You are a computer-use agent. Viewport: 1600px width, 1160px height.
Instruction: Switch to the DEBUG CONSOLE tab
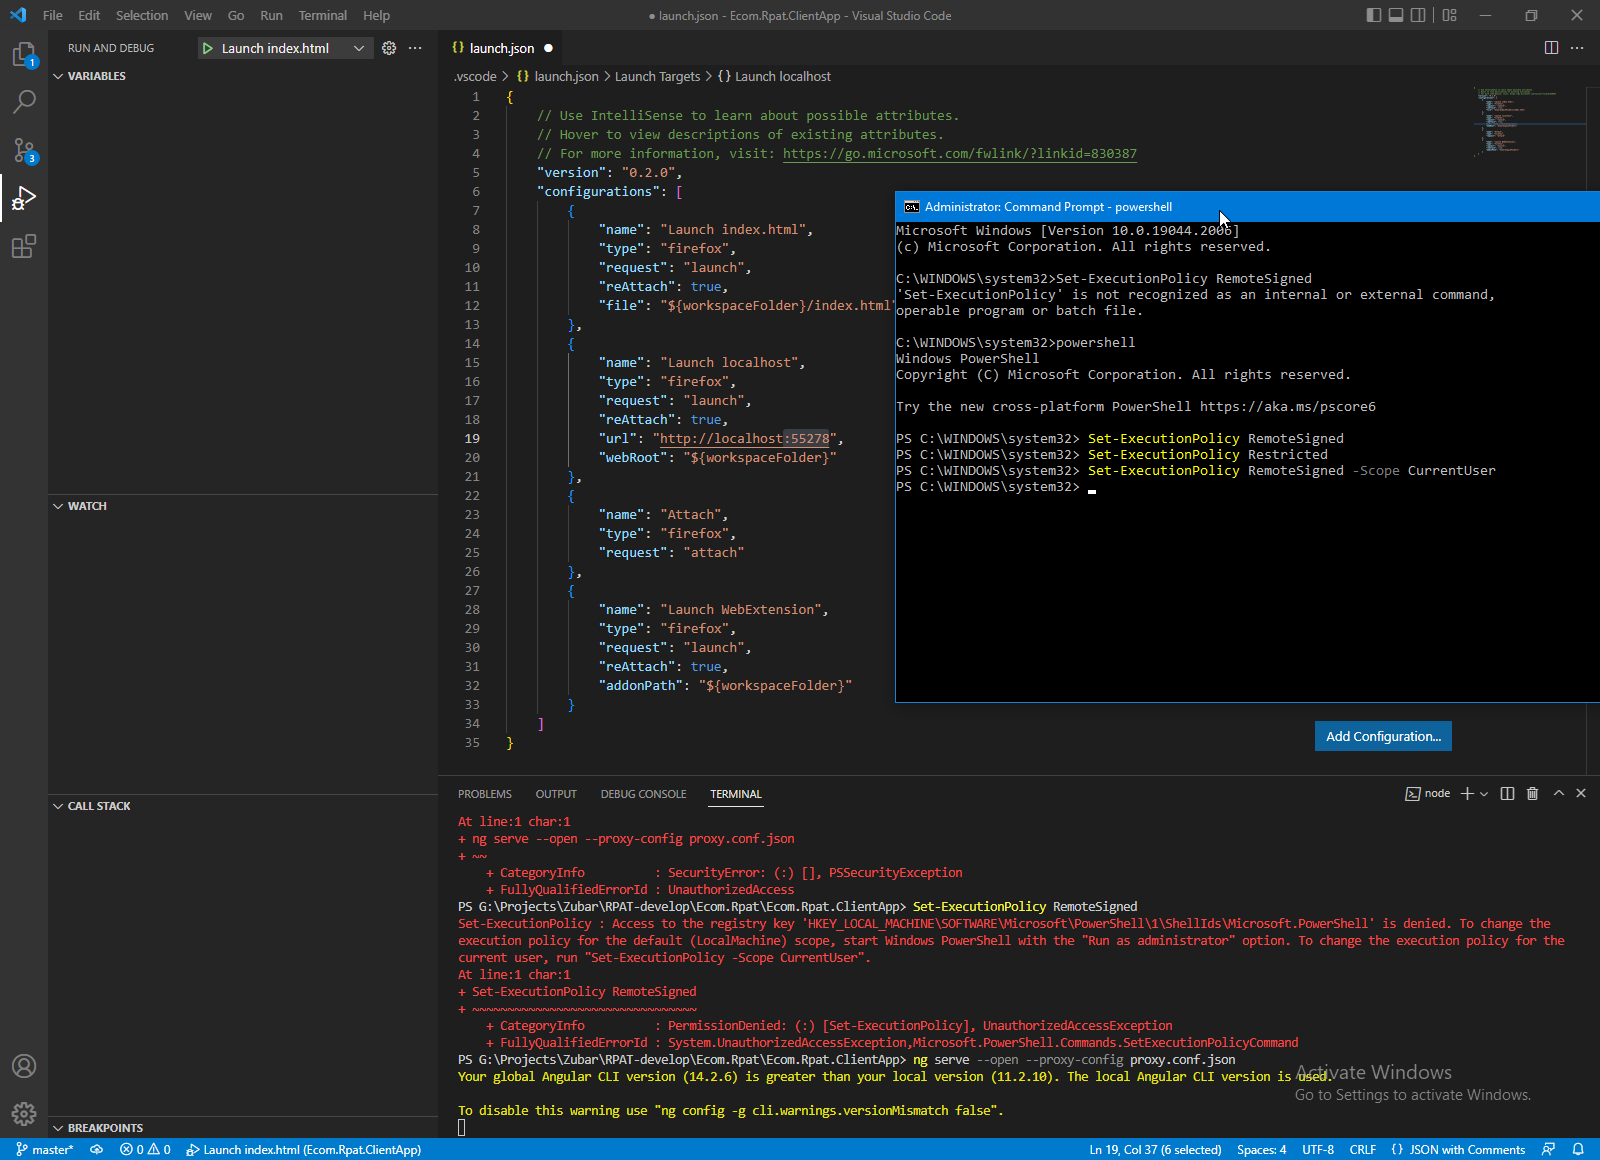tap(643, 794)
